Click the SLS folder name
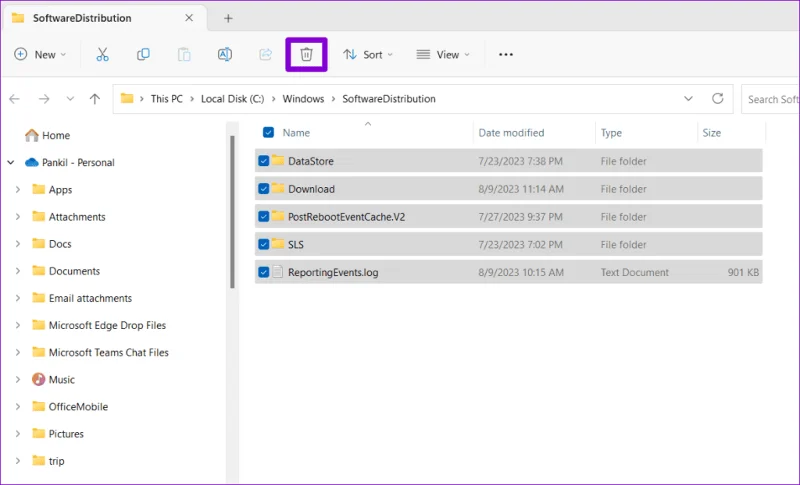This screenshot has width=800, height=485. 296,244
